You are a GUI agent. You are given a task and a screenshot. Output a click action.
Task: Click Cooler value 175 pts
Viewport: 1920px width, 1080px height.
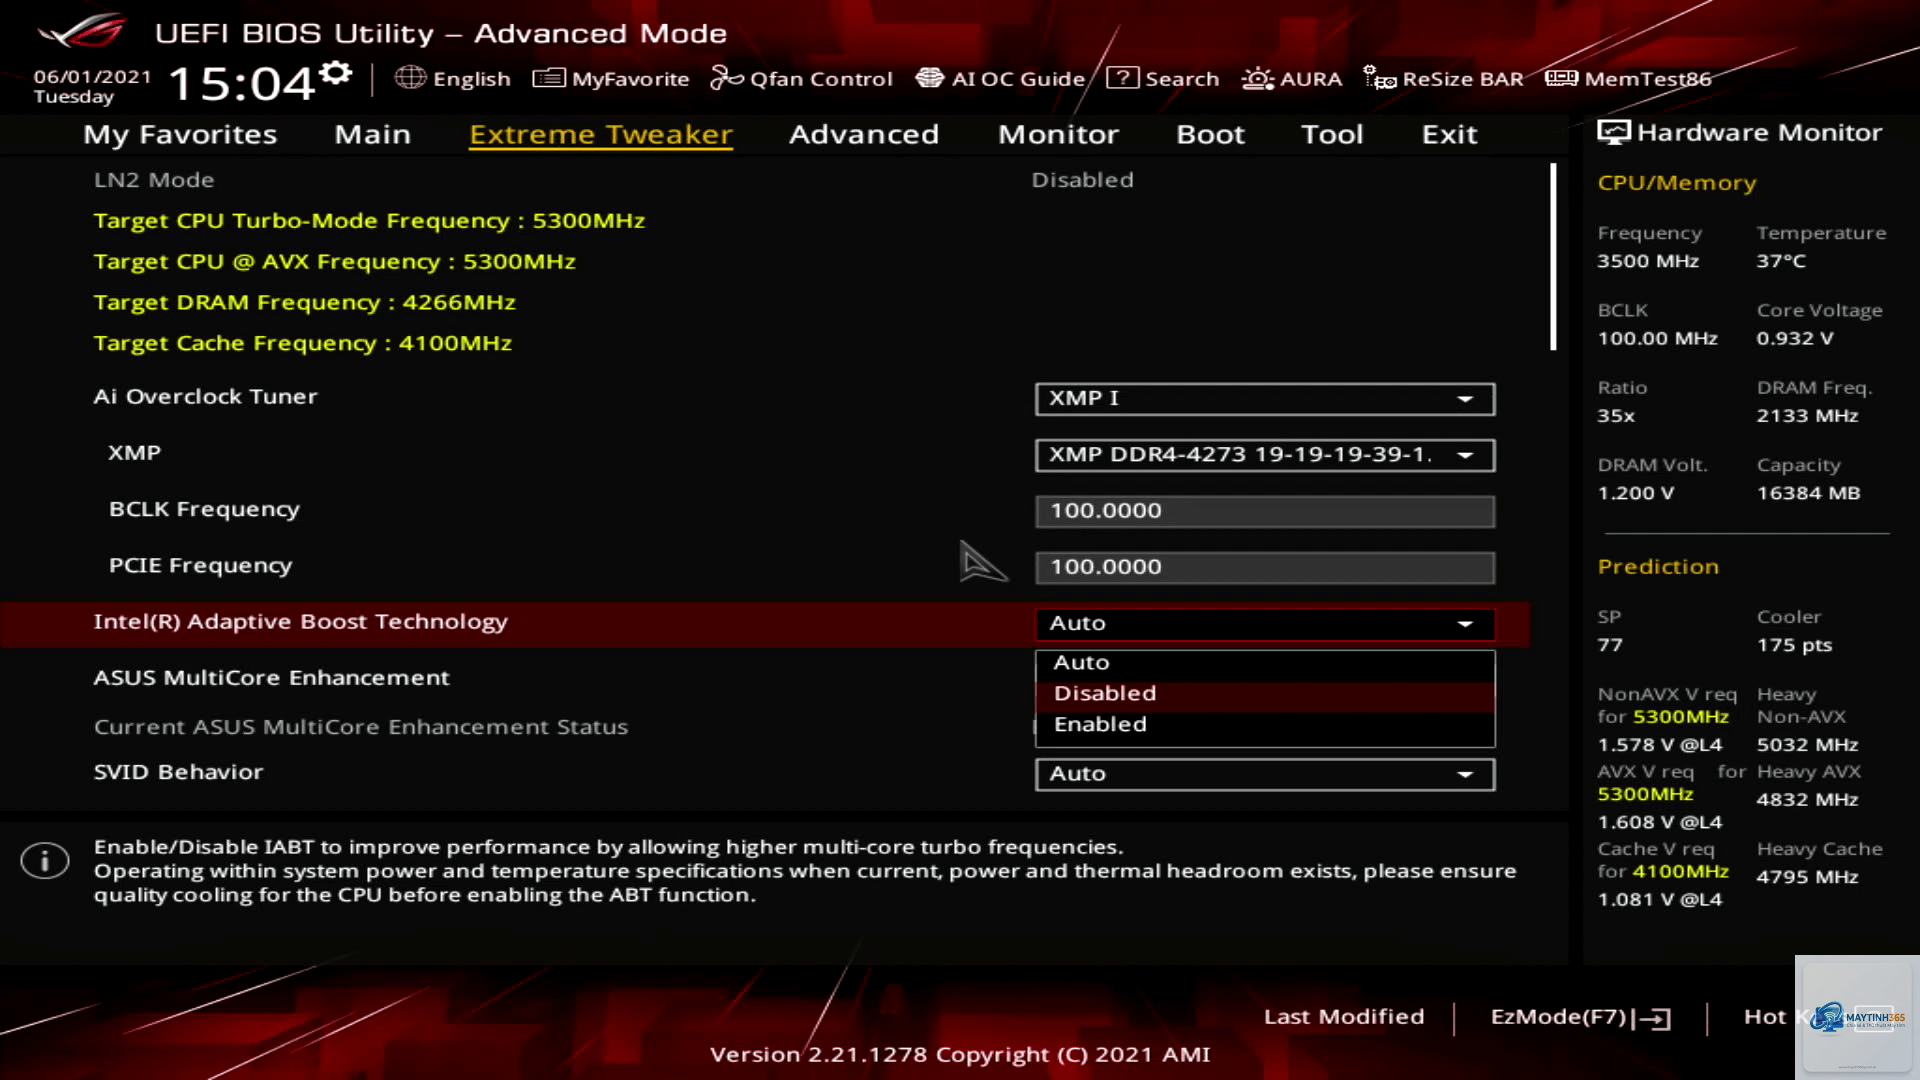click(x=1794, y=645)
